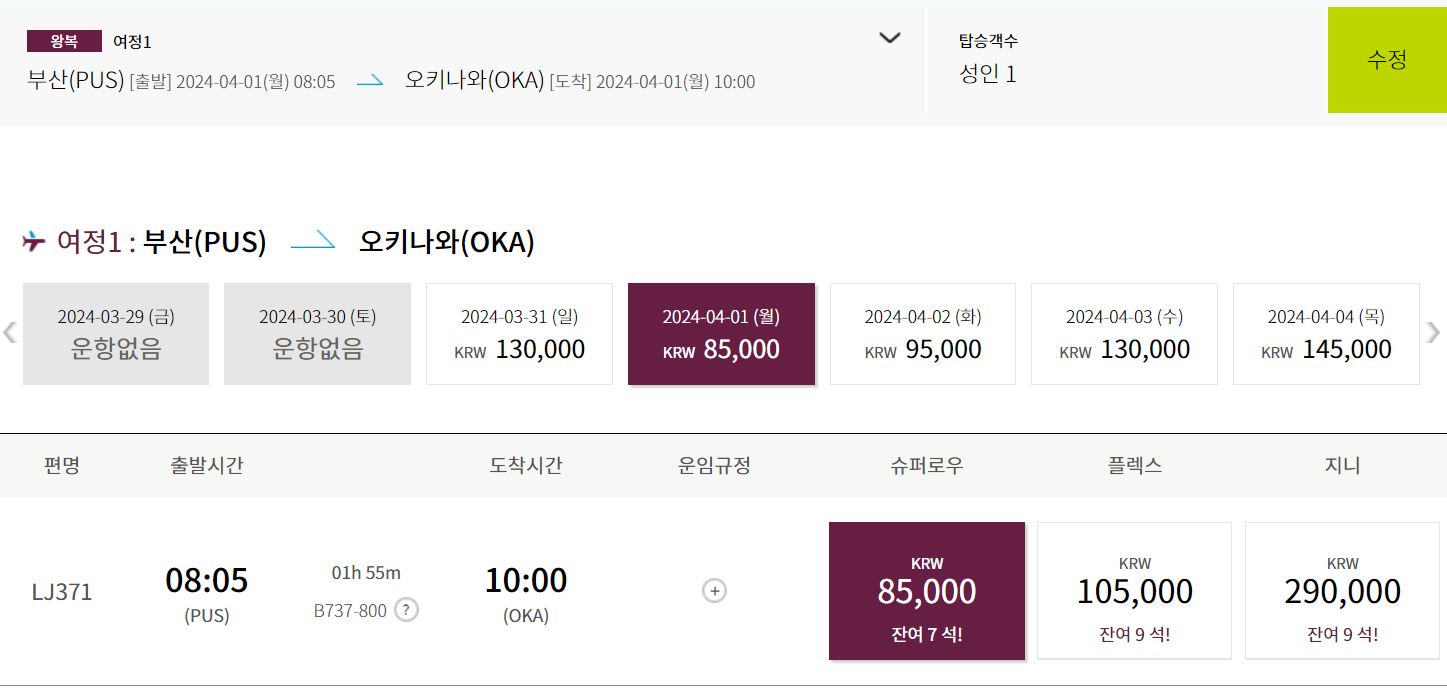Click the 수정 modify button
Screen dimensions: 1447x697
coord(1387,60)
